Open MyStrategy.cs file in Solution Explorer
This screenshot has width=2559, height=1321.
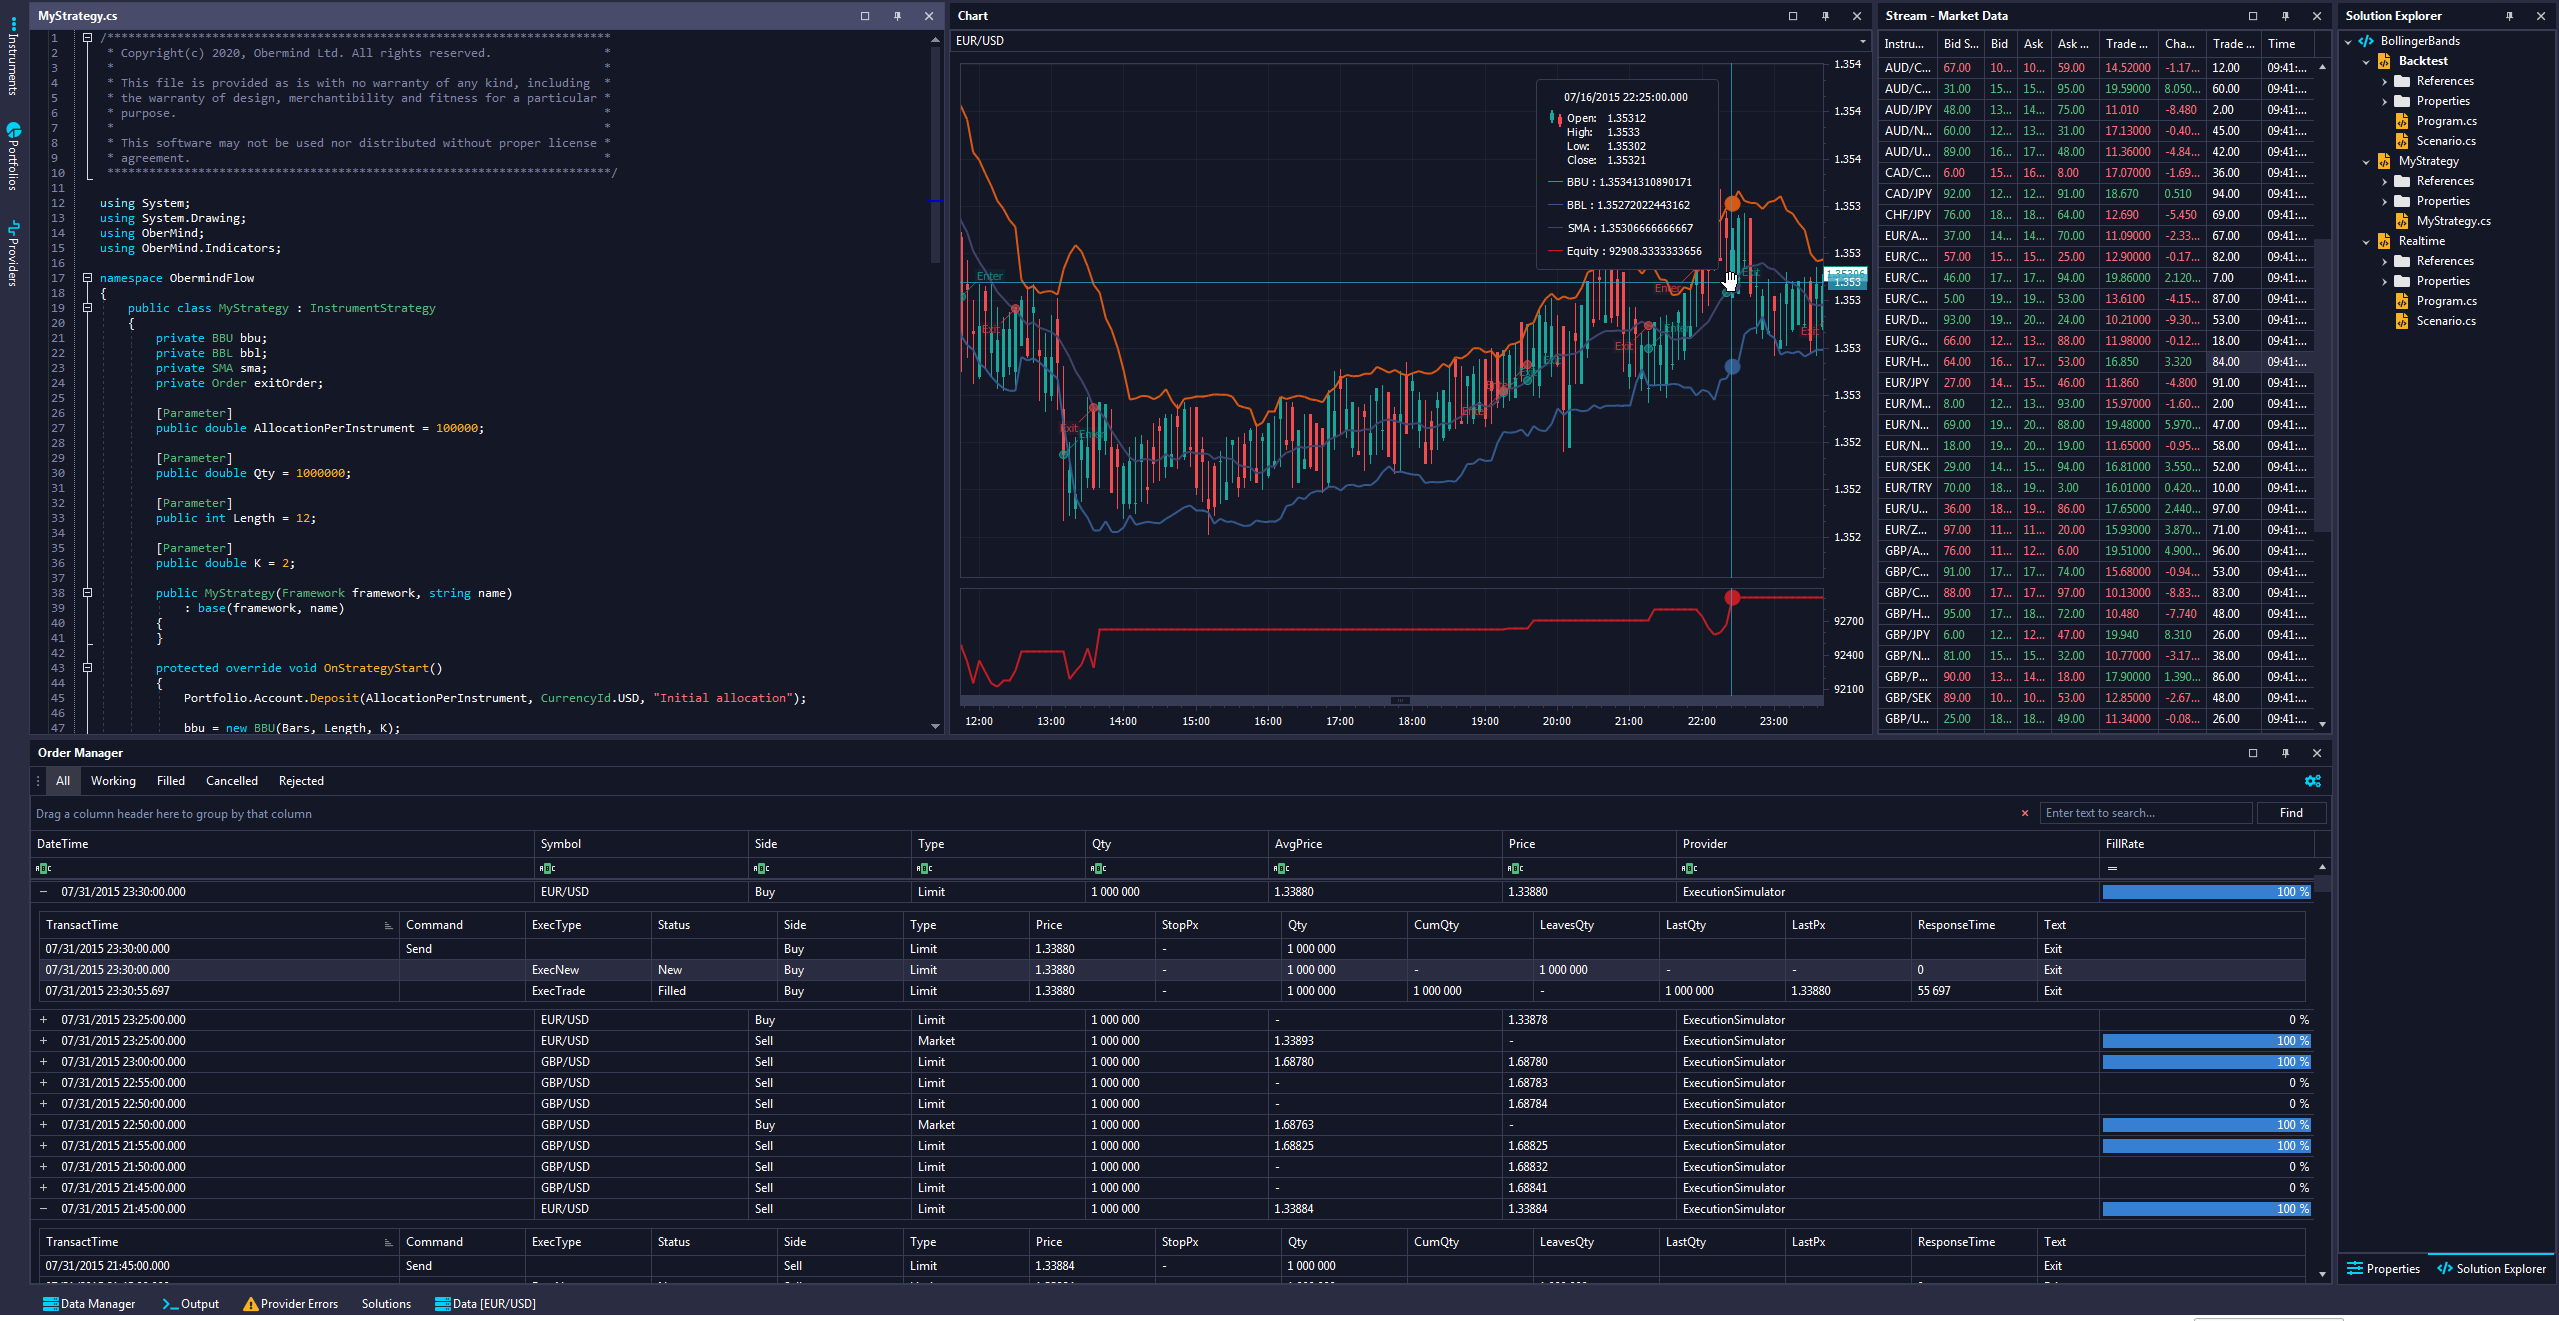coord(2453,221)
